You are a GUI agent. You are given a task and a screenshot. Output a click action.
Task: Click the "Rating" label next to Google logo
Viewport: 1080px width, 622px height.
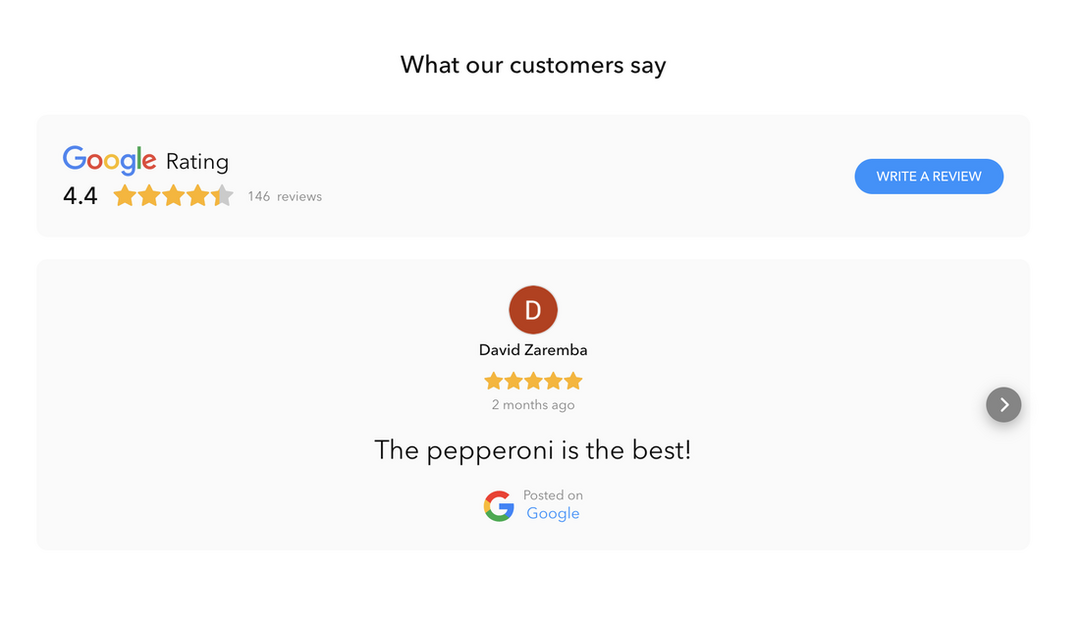[197, 162]
